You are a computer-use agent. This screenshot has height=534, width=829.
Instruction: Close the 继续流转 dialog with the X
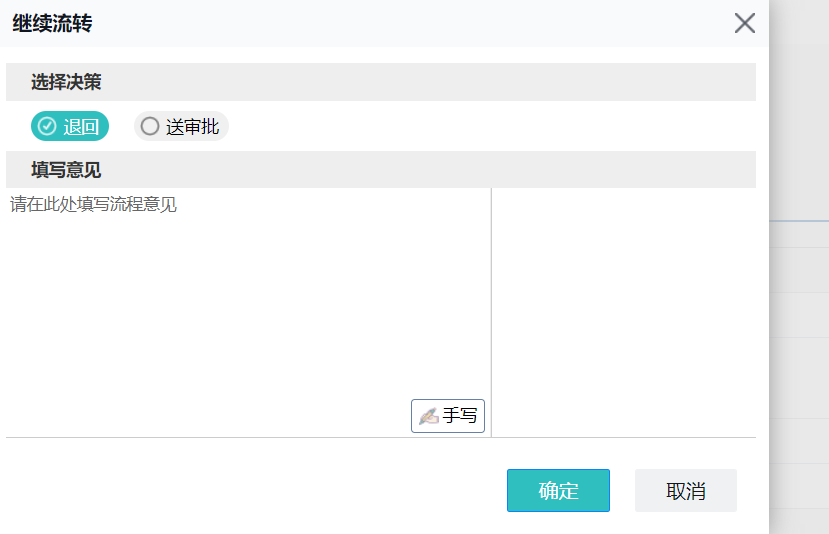pyautogui.click(x=744, y=23)
